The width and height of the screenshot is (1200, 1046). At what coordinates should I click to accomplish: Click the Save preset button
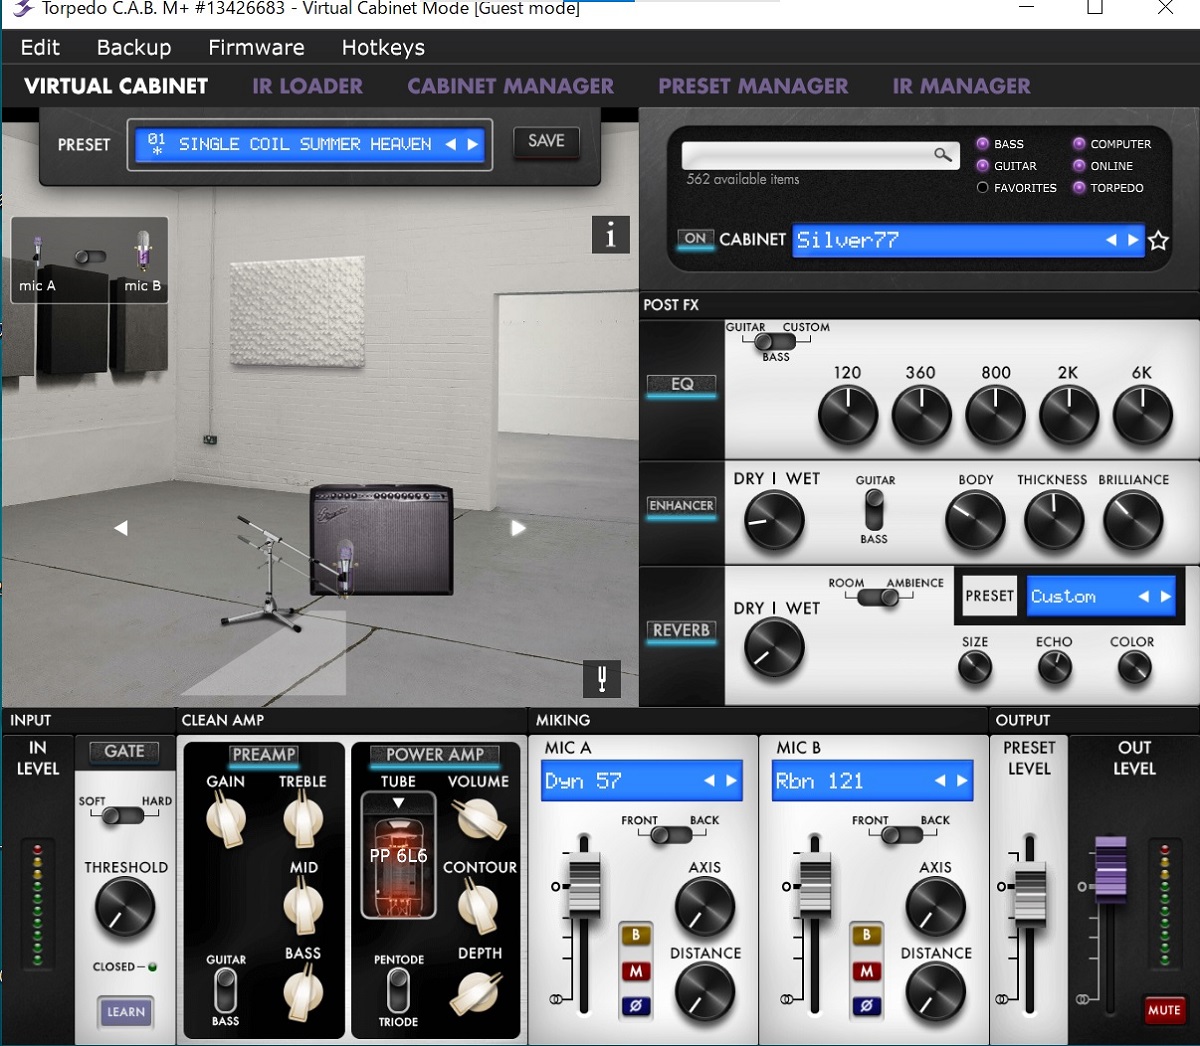coord(547,141)
